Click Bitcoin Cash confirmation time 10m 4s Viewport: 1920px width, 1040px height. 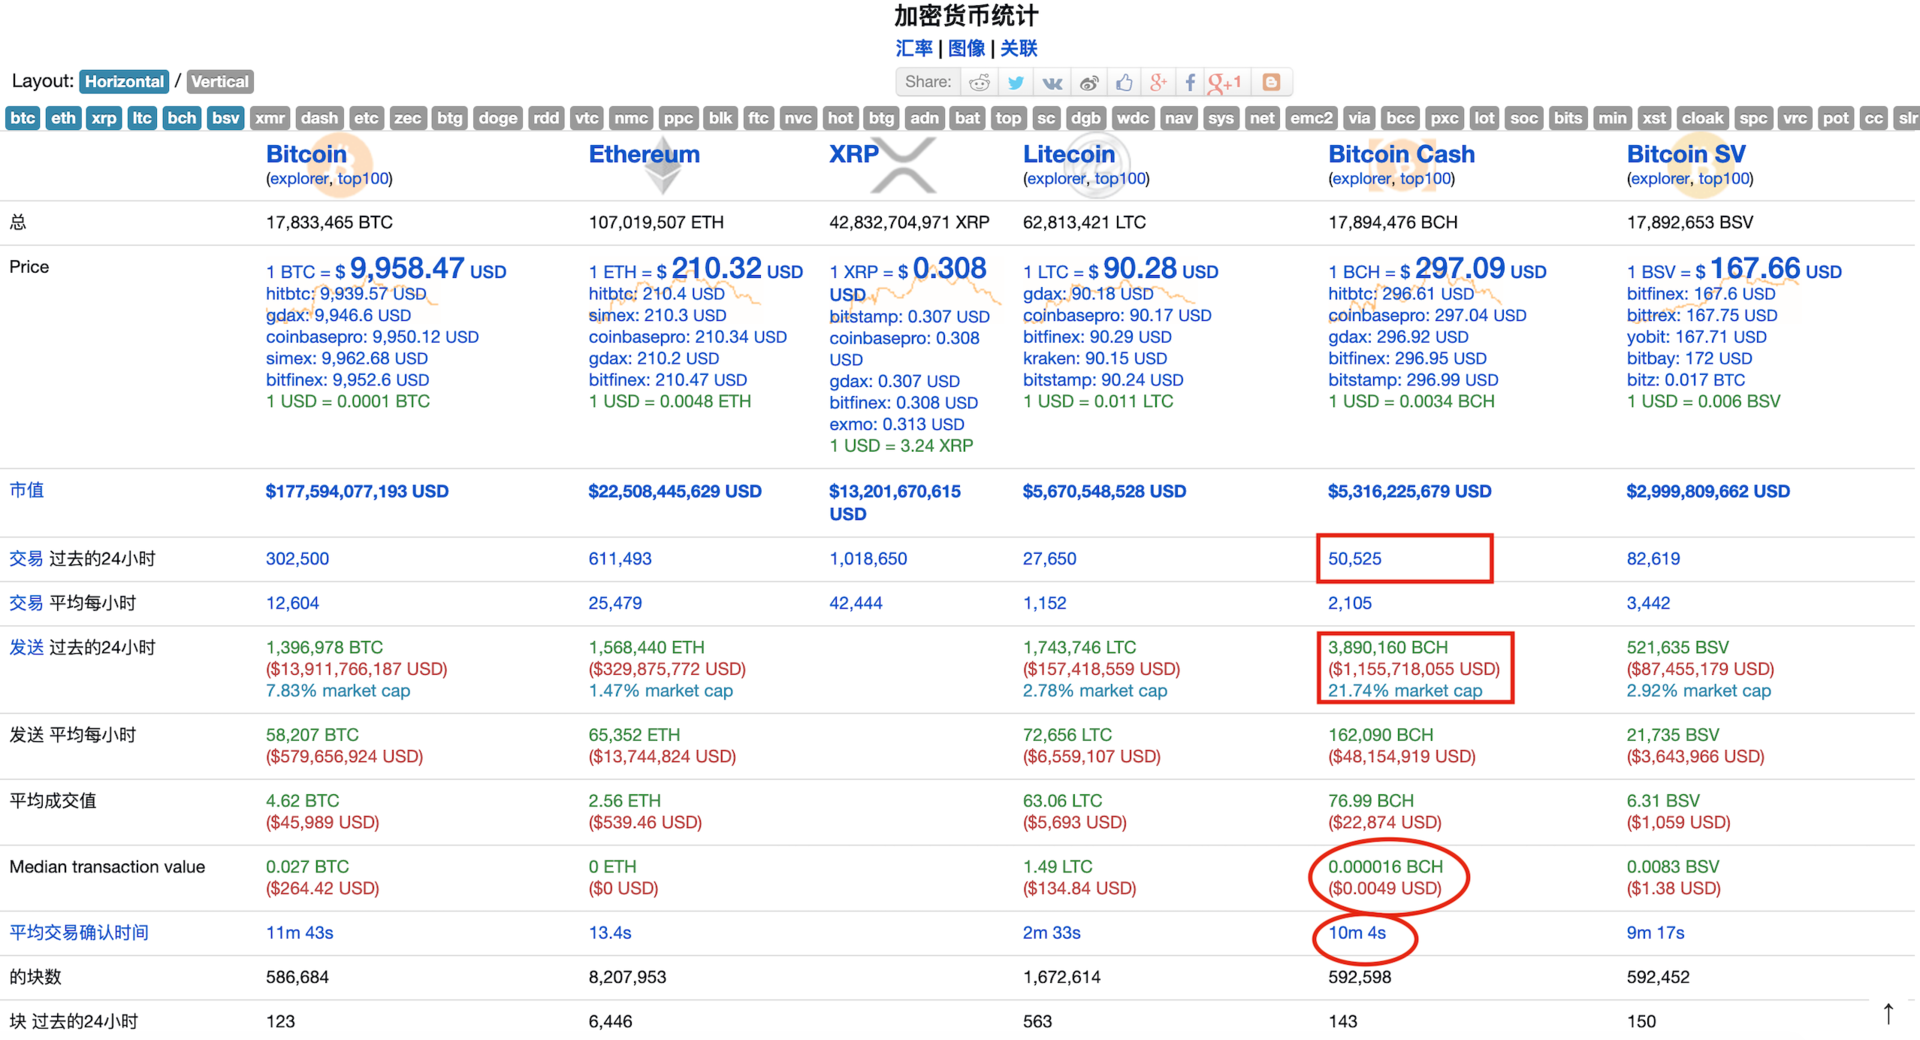[1357, 933]
